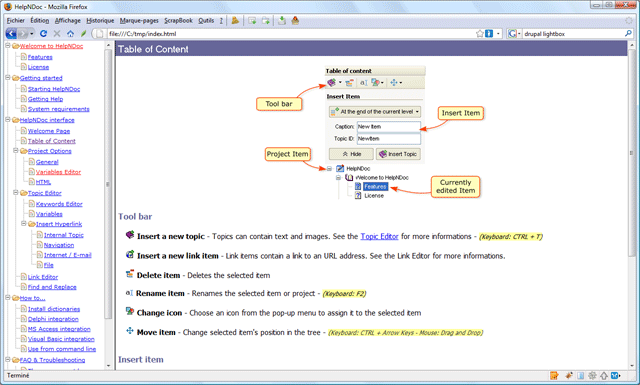Viewport: 640px width, 385px height.
Task: Open the Keywords Editor link
Action: click(59, 204)
